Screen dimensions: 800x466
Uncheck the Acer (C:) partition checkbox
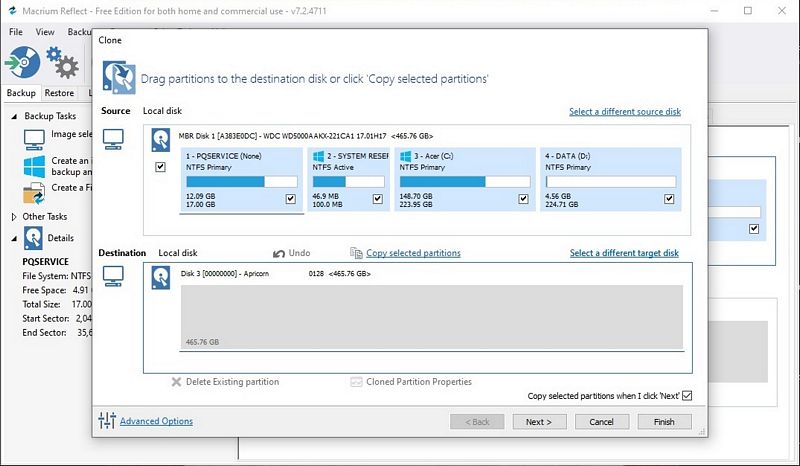(523, 199)
